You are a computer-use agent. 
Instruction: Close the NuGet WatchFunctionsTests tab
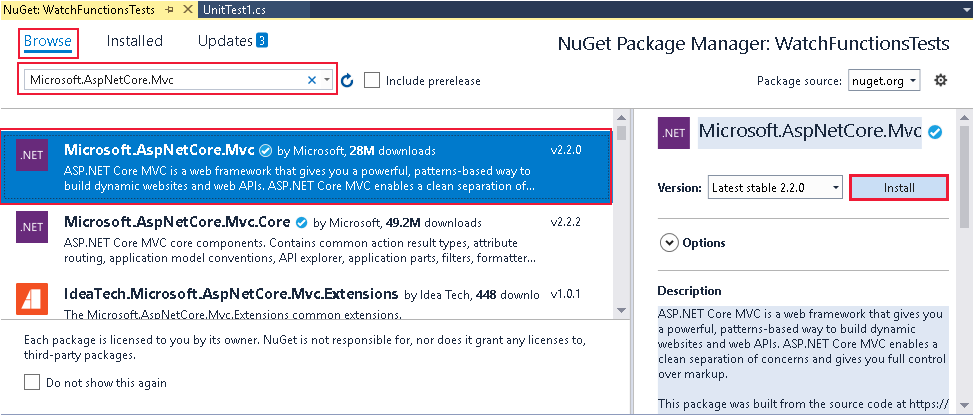tap(187, 8)
